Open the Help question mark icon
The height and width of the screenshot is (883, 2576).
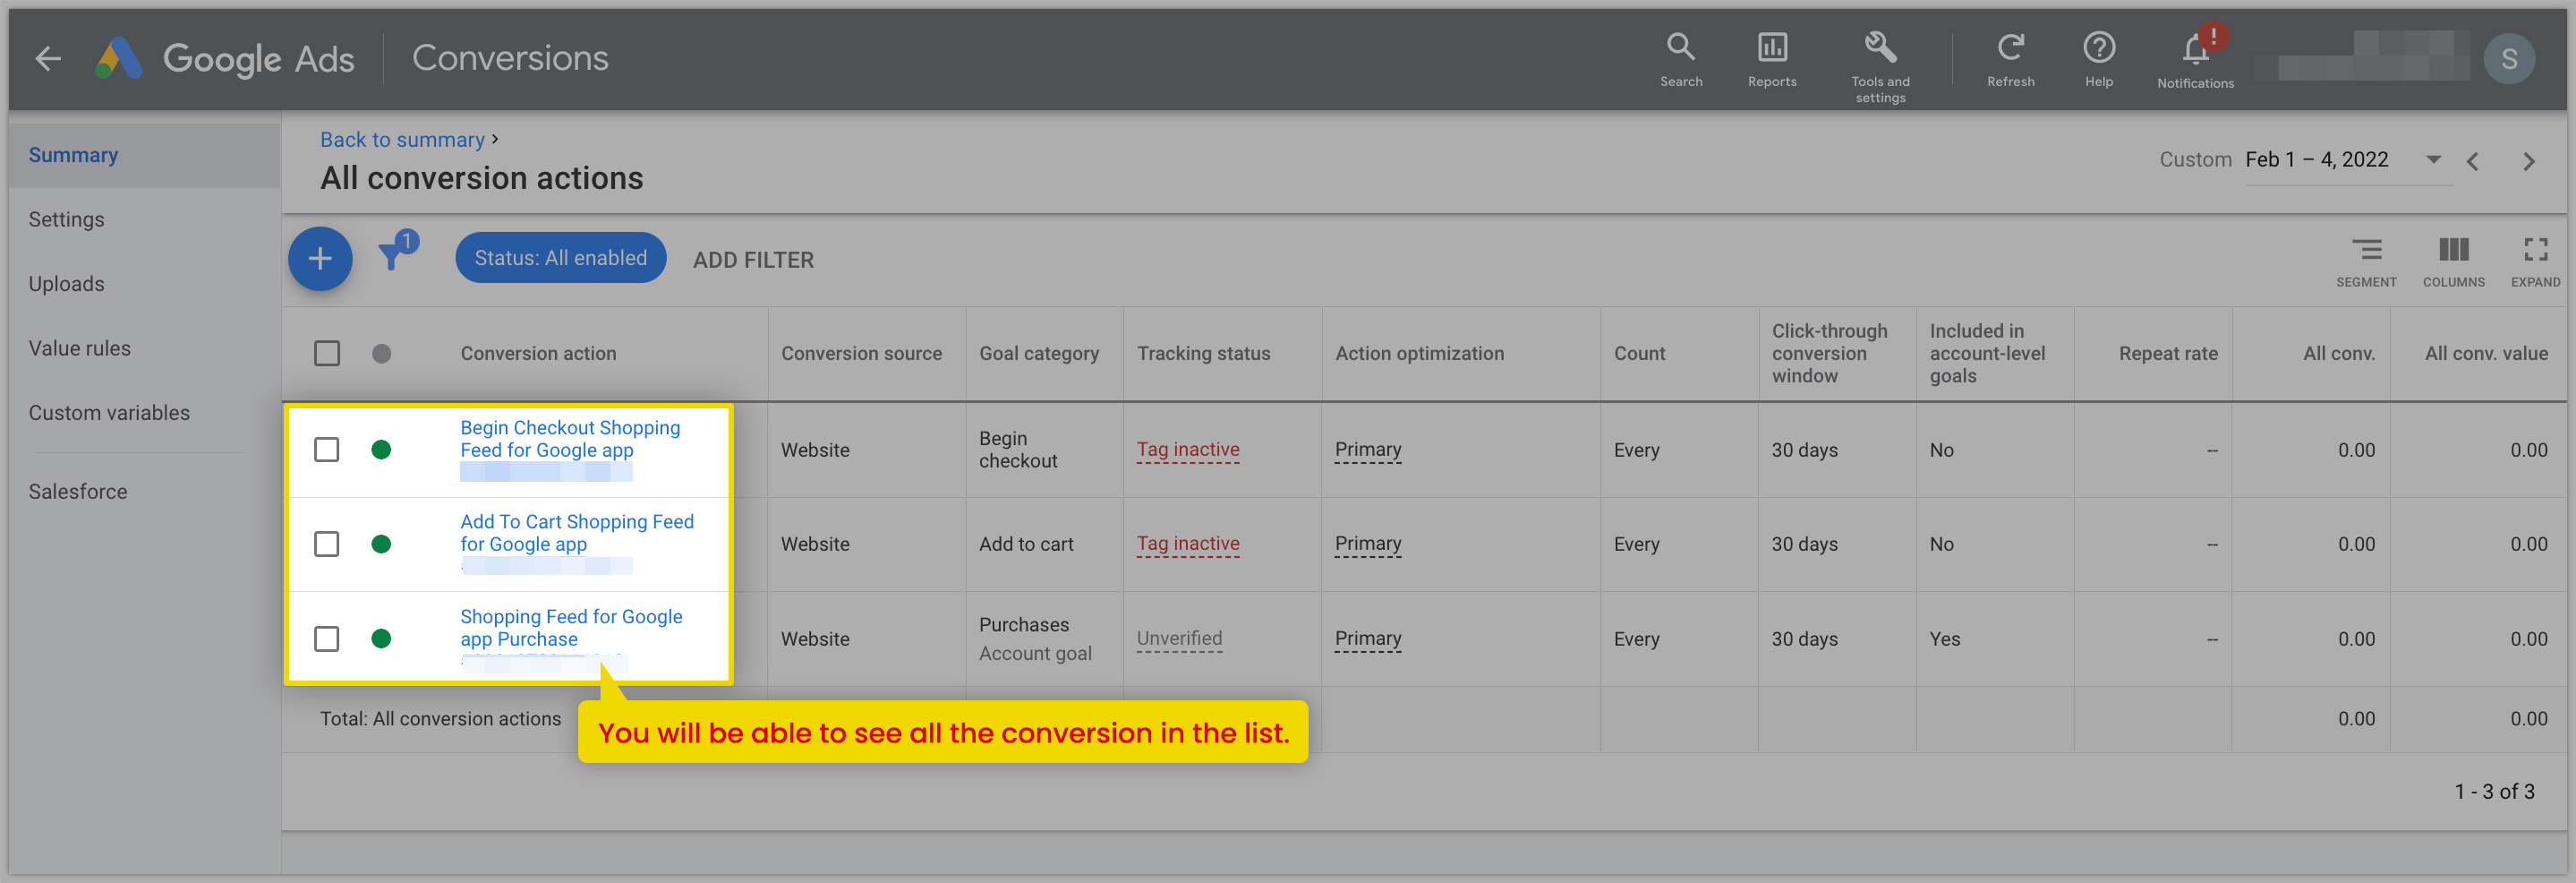(2098, 47)
